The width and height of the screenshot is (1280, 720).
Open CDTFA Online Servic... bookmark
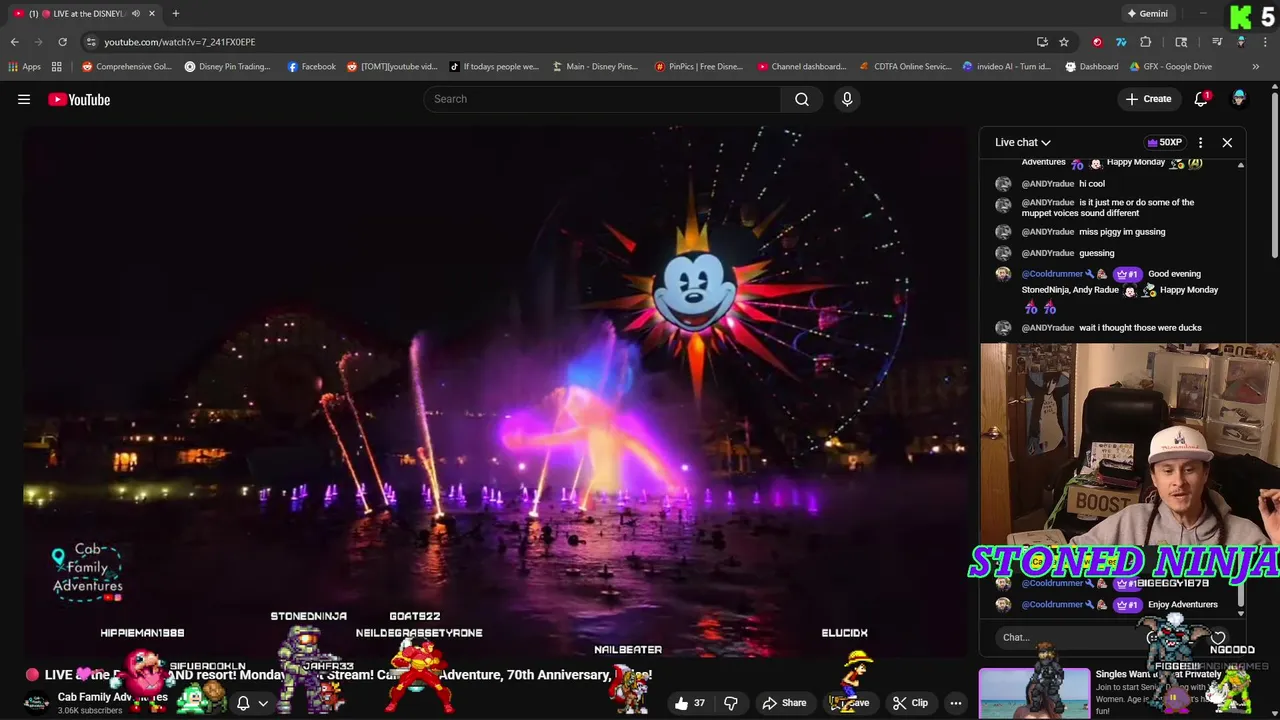point(905,67)
